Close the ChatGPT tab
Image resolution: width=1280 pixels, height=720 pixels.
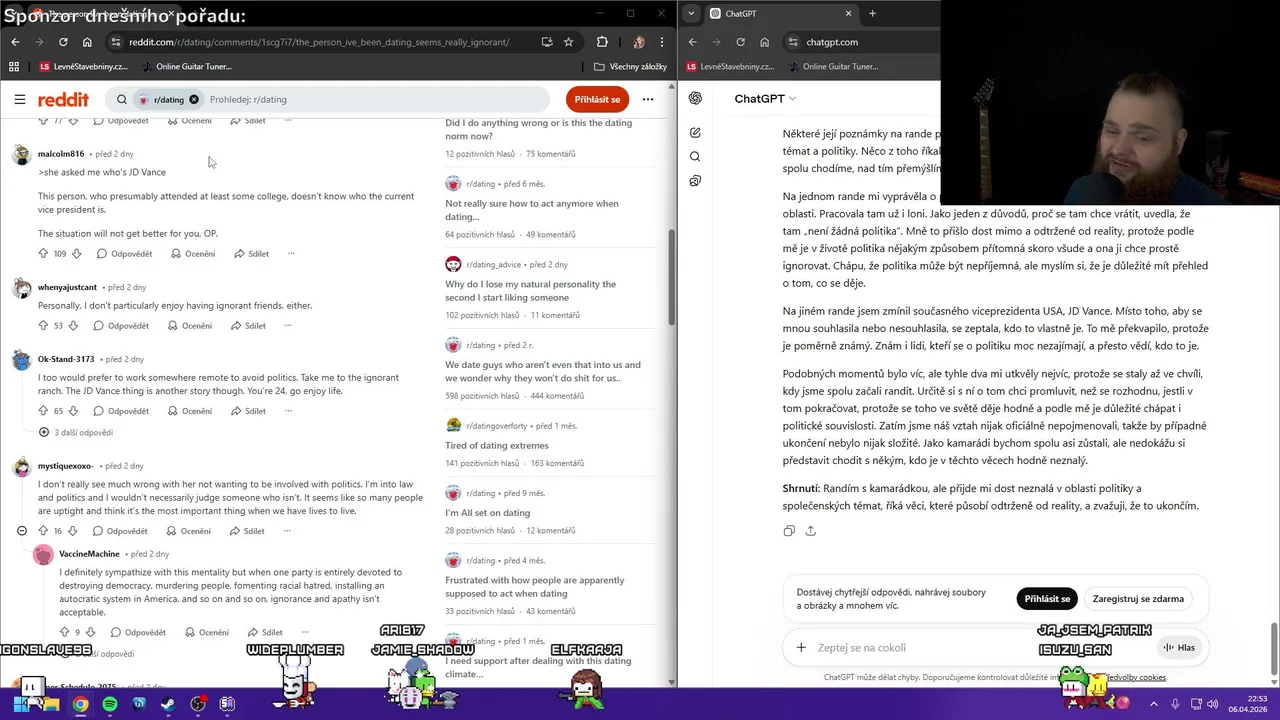848,13
